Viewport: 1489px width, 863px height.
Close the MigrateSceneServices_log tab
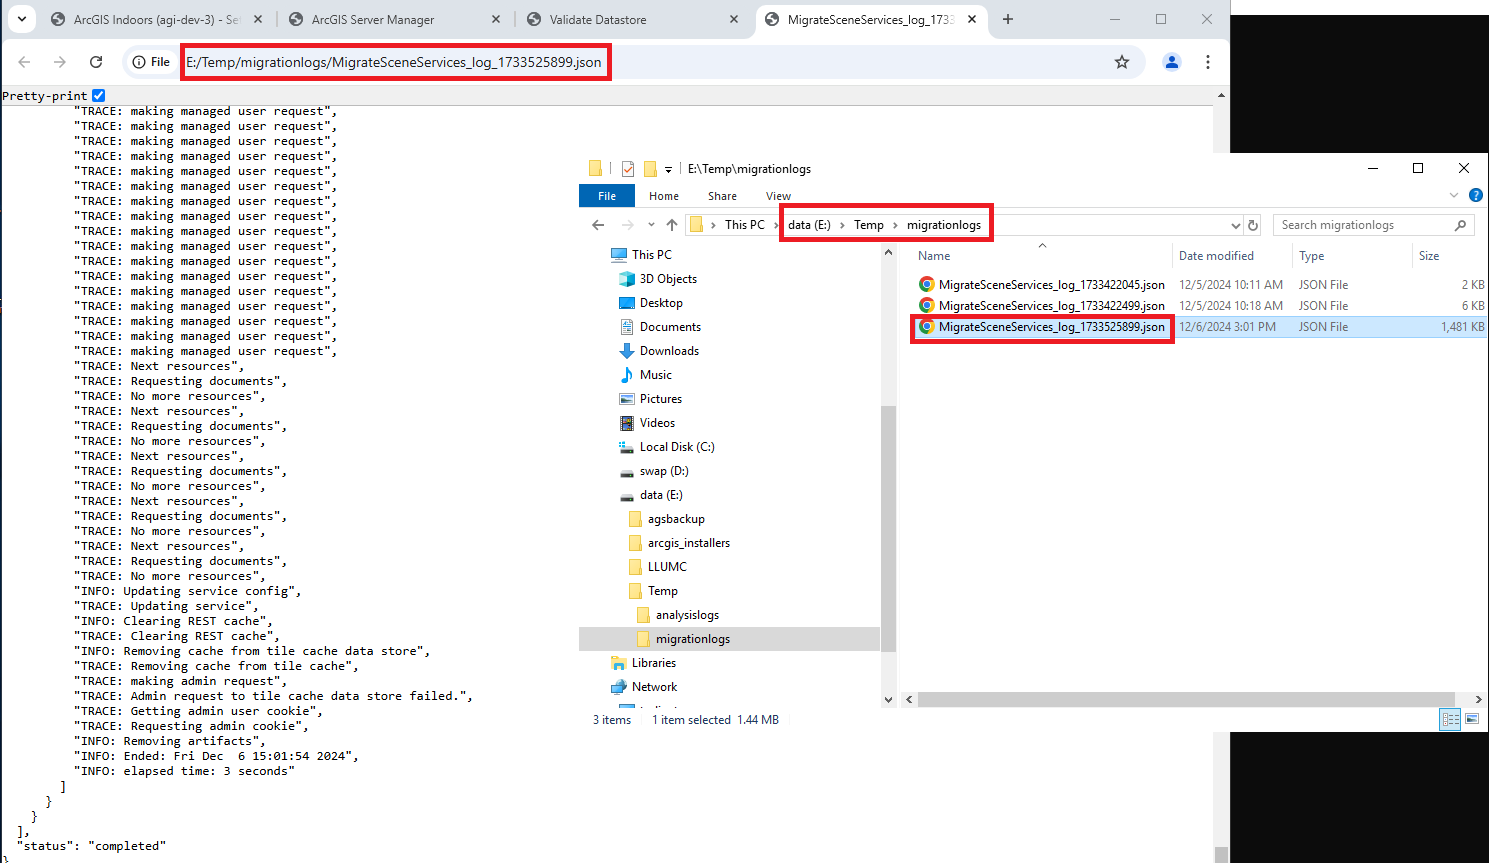(972, 20)
